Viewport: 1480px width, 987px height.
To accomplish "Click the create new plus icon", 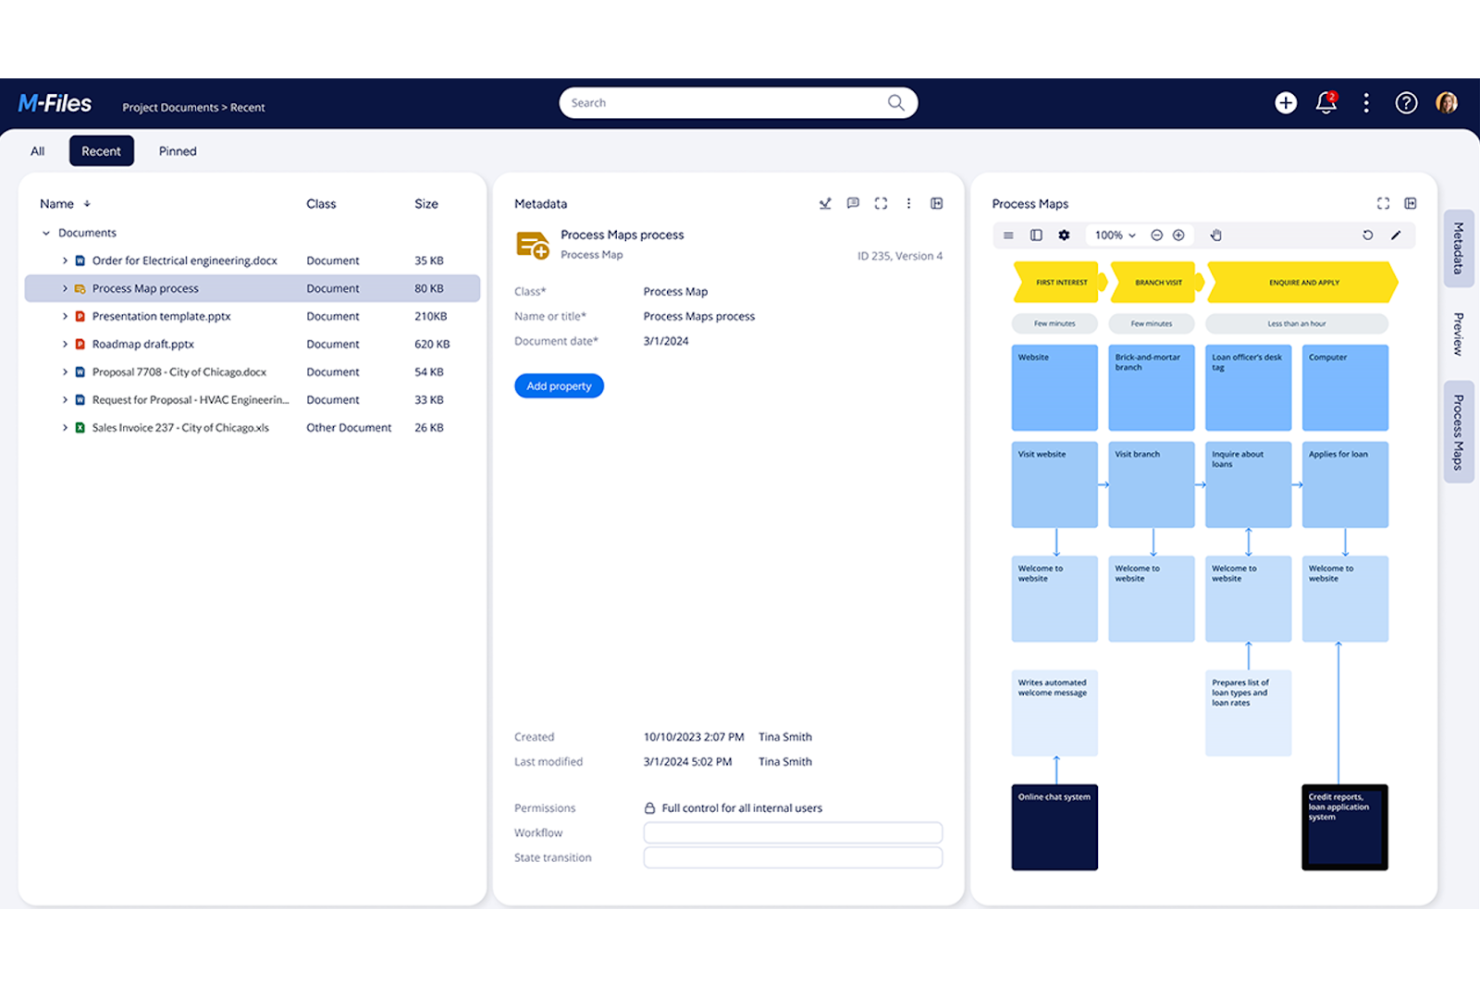I will tap(1286, 102).
